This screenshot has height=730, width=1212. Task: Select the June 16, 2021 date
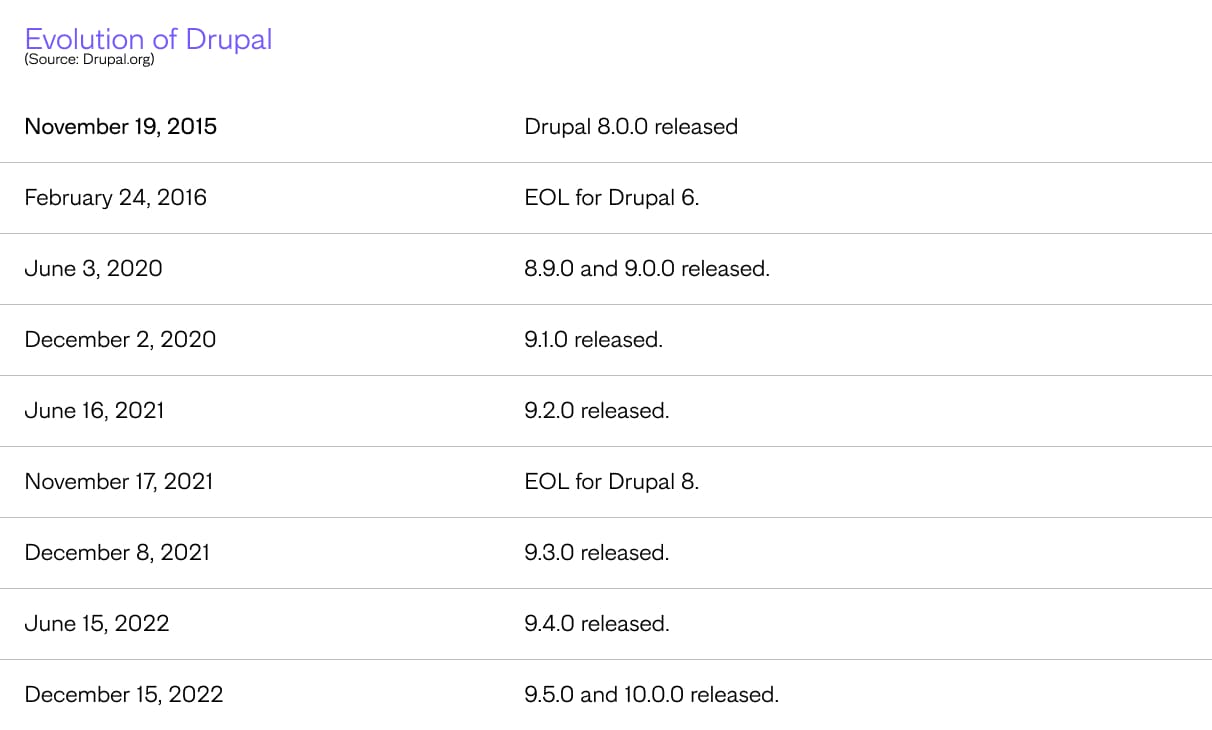[94, 411]
